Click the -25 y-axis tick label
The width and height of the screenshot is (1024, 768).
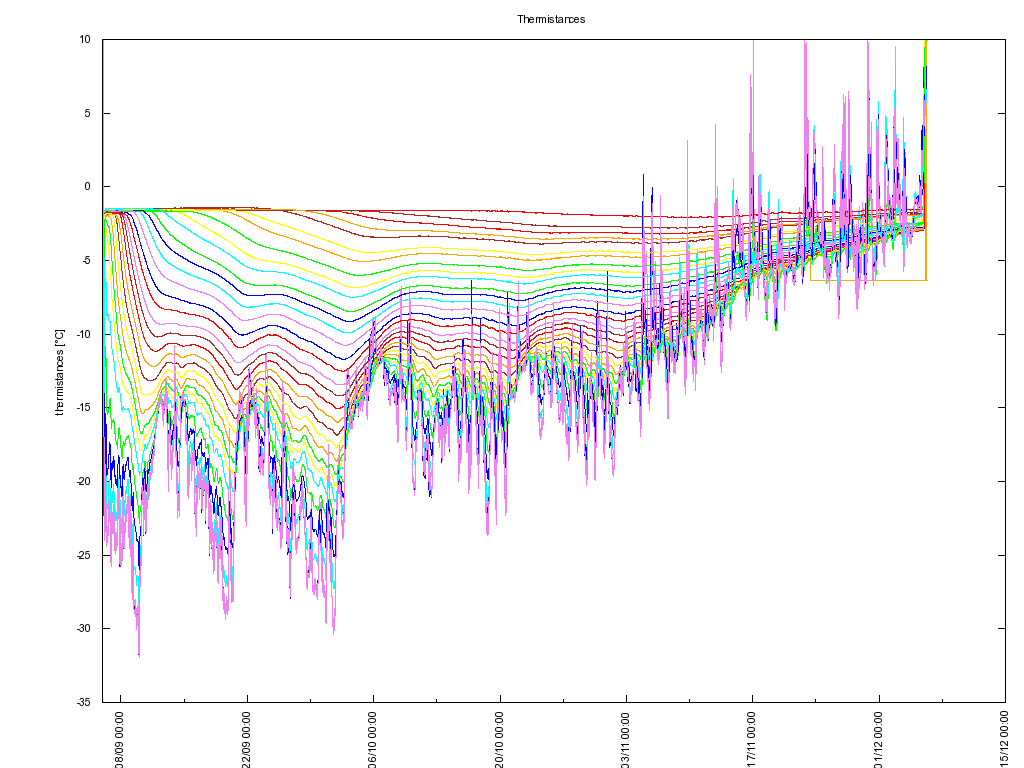(x=84, y=555)
